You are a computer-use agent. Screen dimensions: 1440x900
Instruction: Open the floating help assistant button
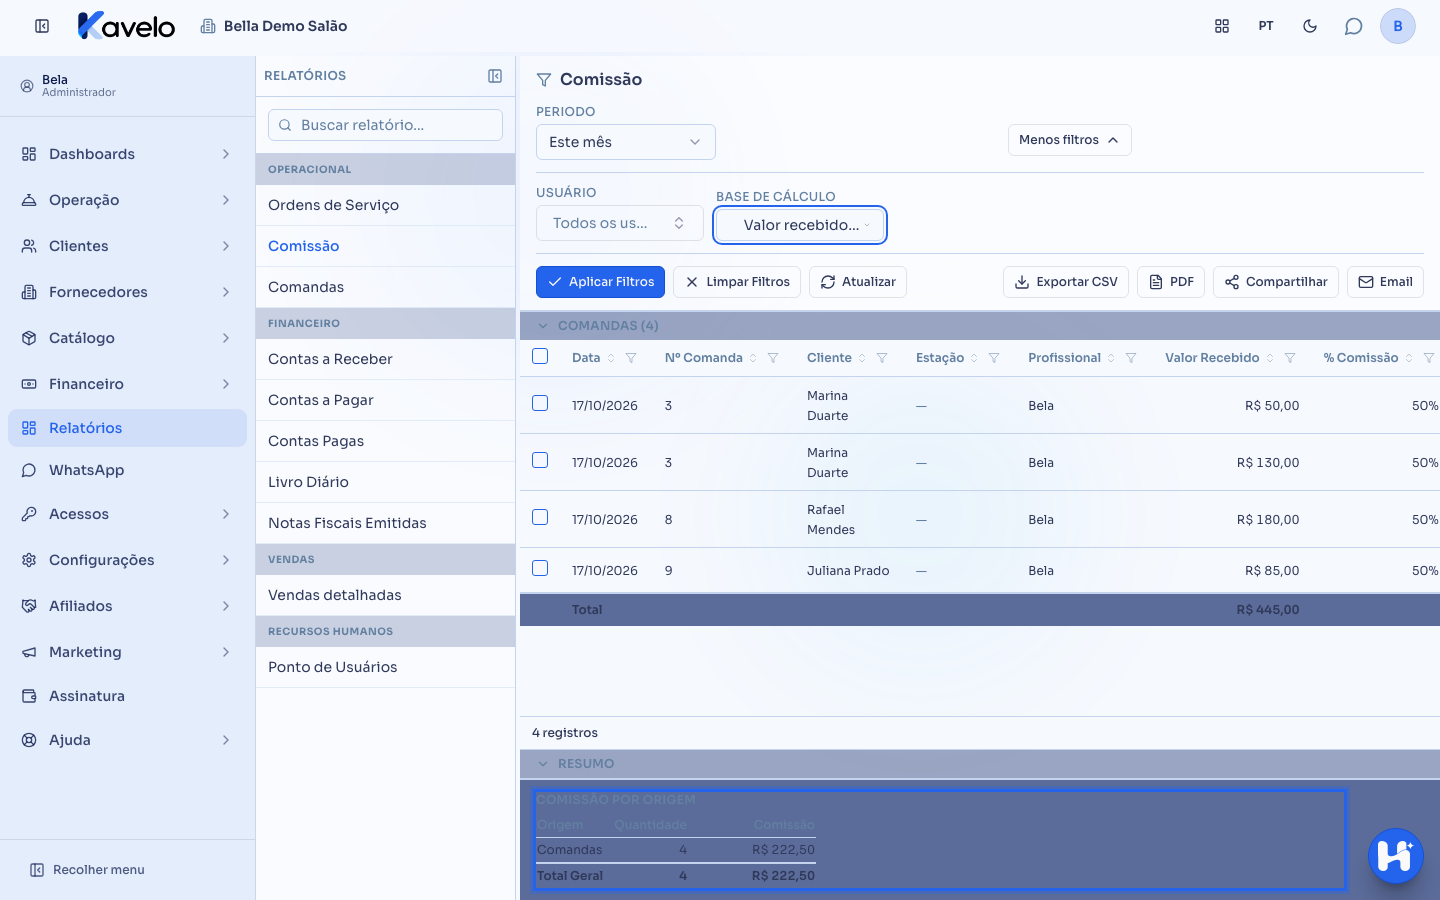(x=1396, y=856)
